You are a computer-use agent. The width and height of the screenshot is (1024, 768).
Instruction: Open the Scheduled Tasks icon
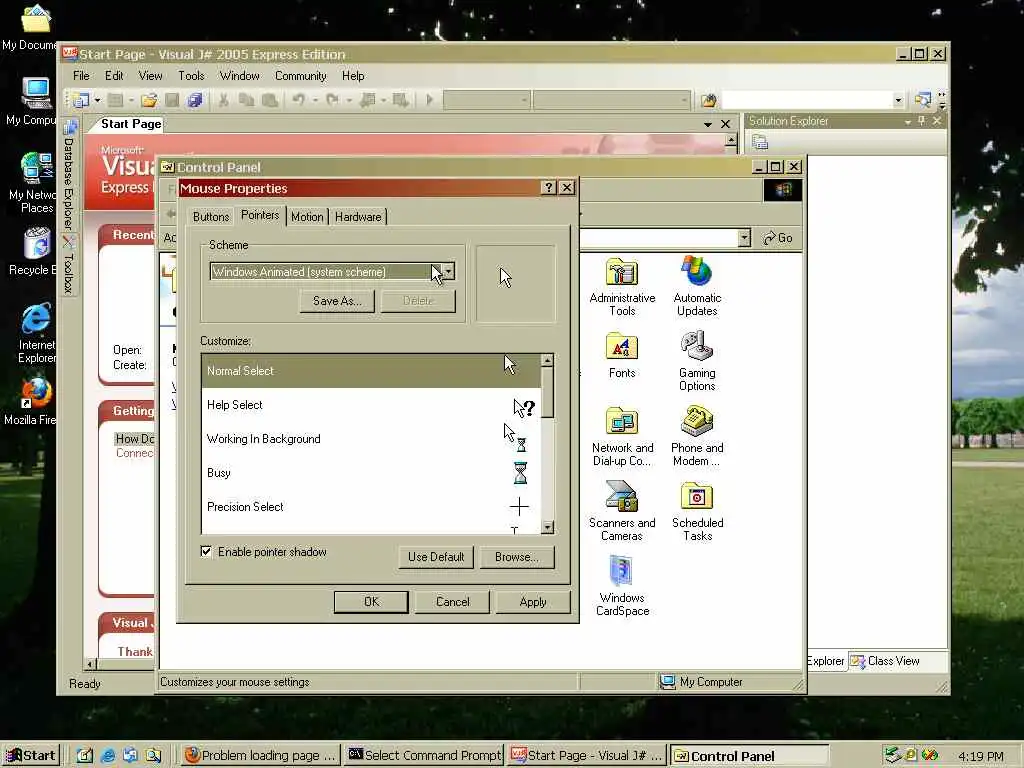pos(697,511)
